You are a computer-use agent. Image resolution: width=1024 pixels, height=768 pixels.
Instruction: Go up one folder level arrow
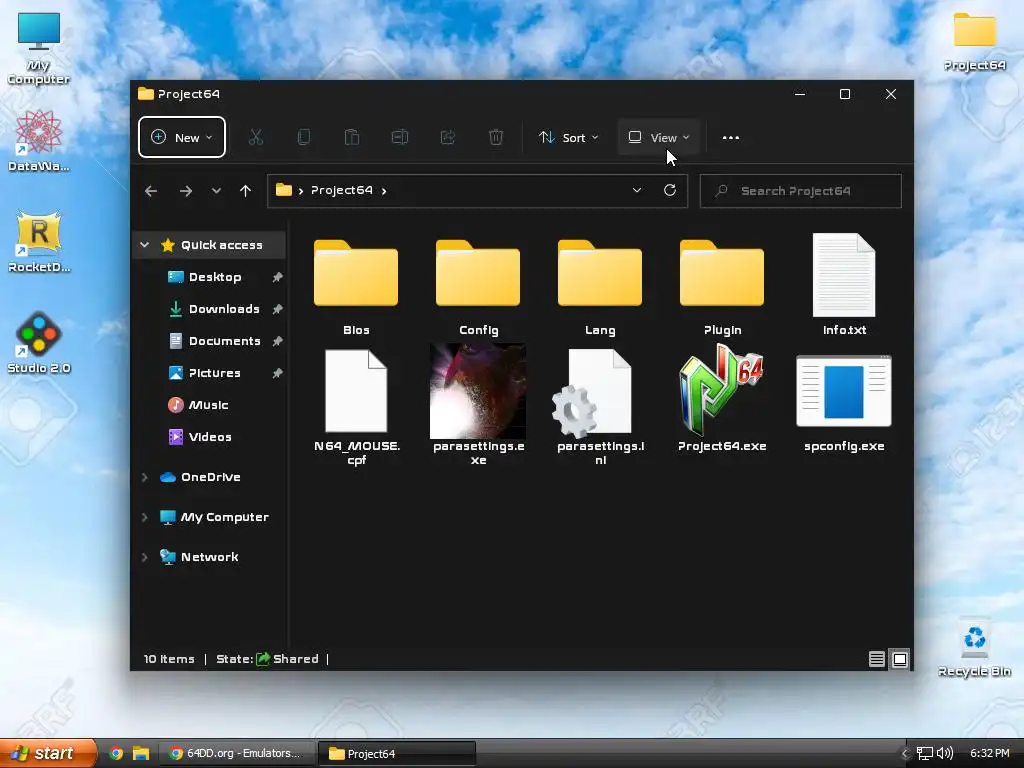[x=246, y=191]
